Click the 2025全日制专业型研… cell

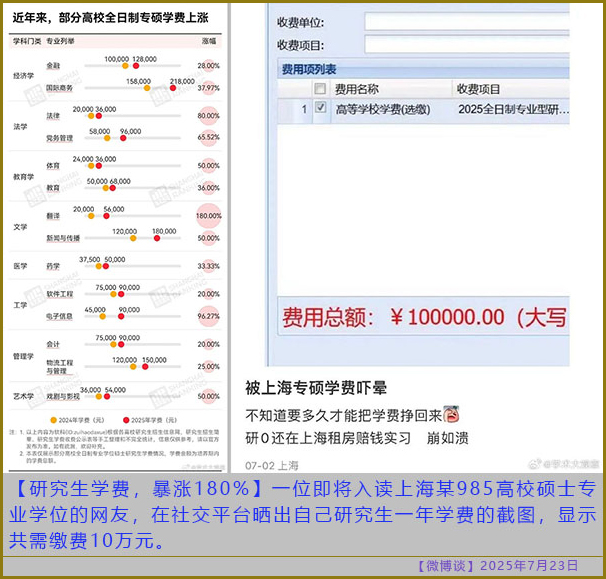(x=514, y=110)
